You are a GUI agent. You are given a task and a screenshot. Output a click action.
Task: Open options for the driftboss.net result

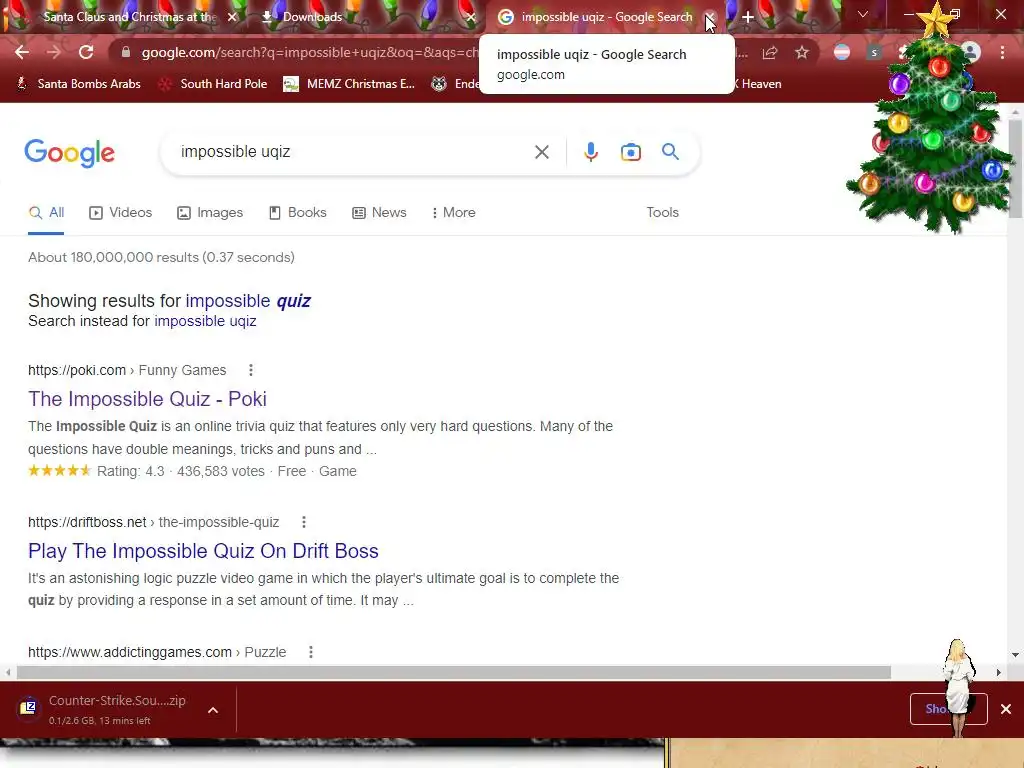coord(304,522)
